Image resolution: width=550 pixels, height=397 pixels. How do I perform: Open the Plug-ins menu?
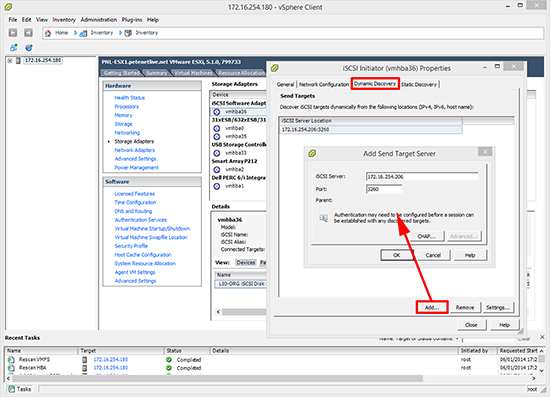(x=132, y=20)
